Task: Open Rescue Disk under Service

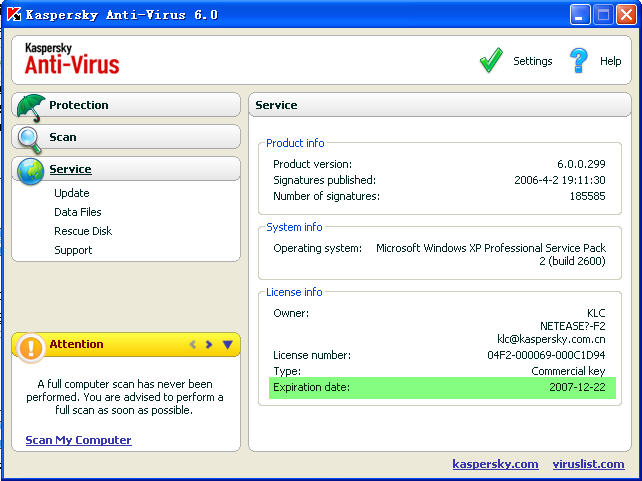Action: [x=83, y=231]
